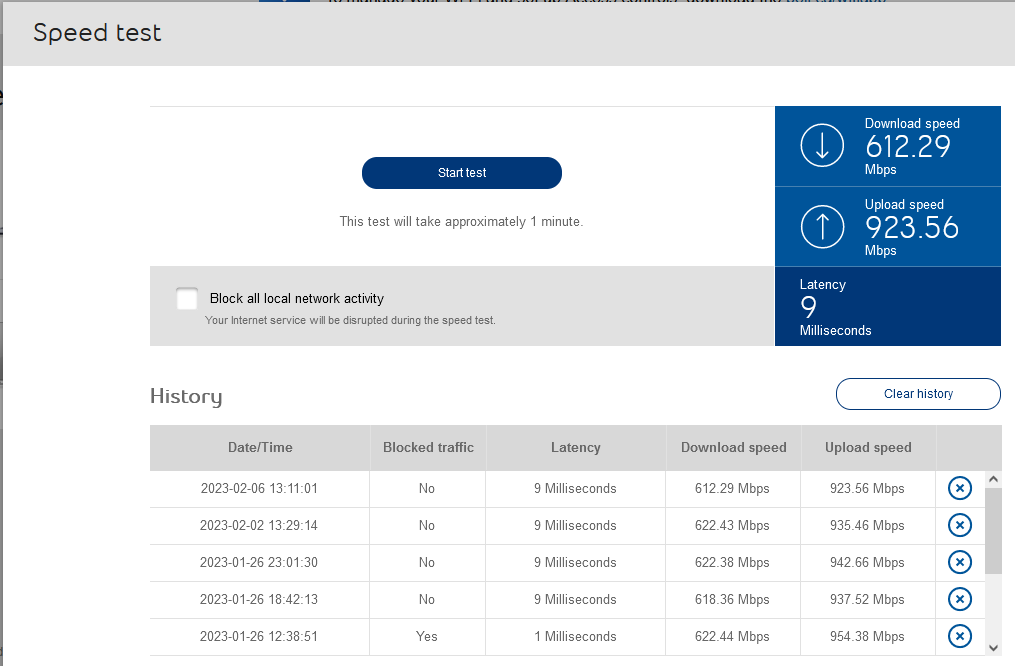Click the Download speed column header
The height and width of the screenshot is (666, 1015).
pos(734,448)
